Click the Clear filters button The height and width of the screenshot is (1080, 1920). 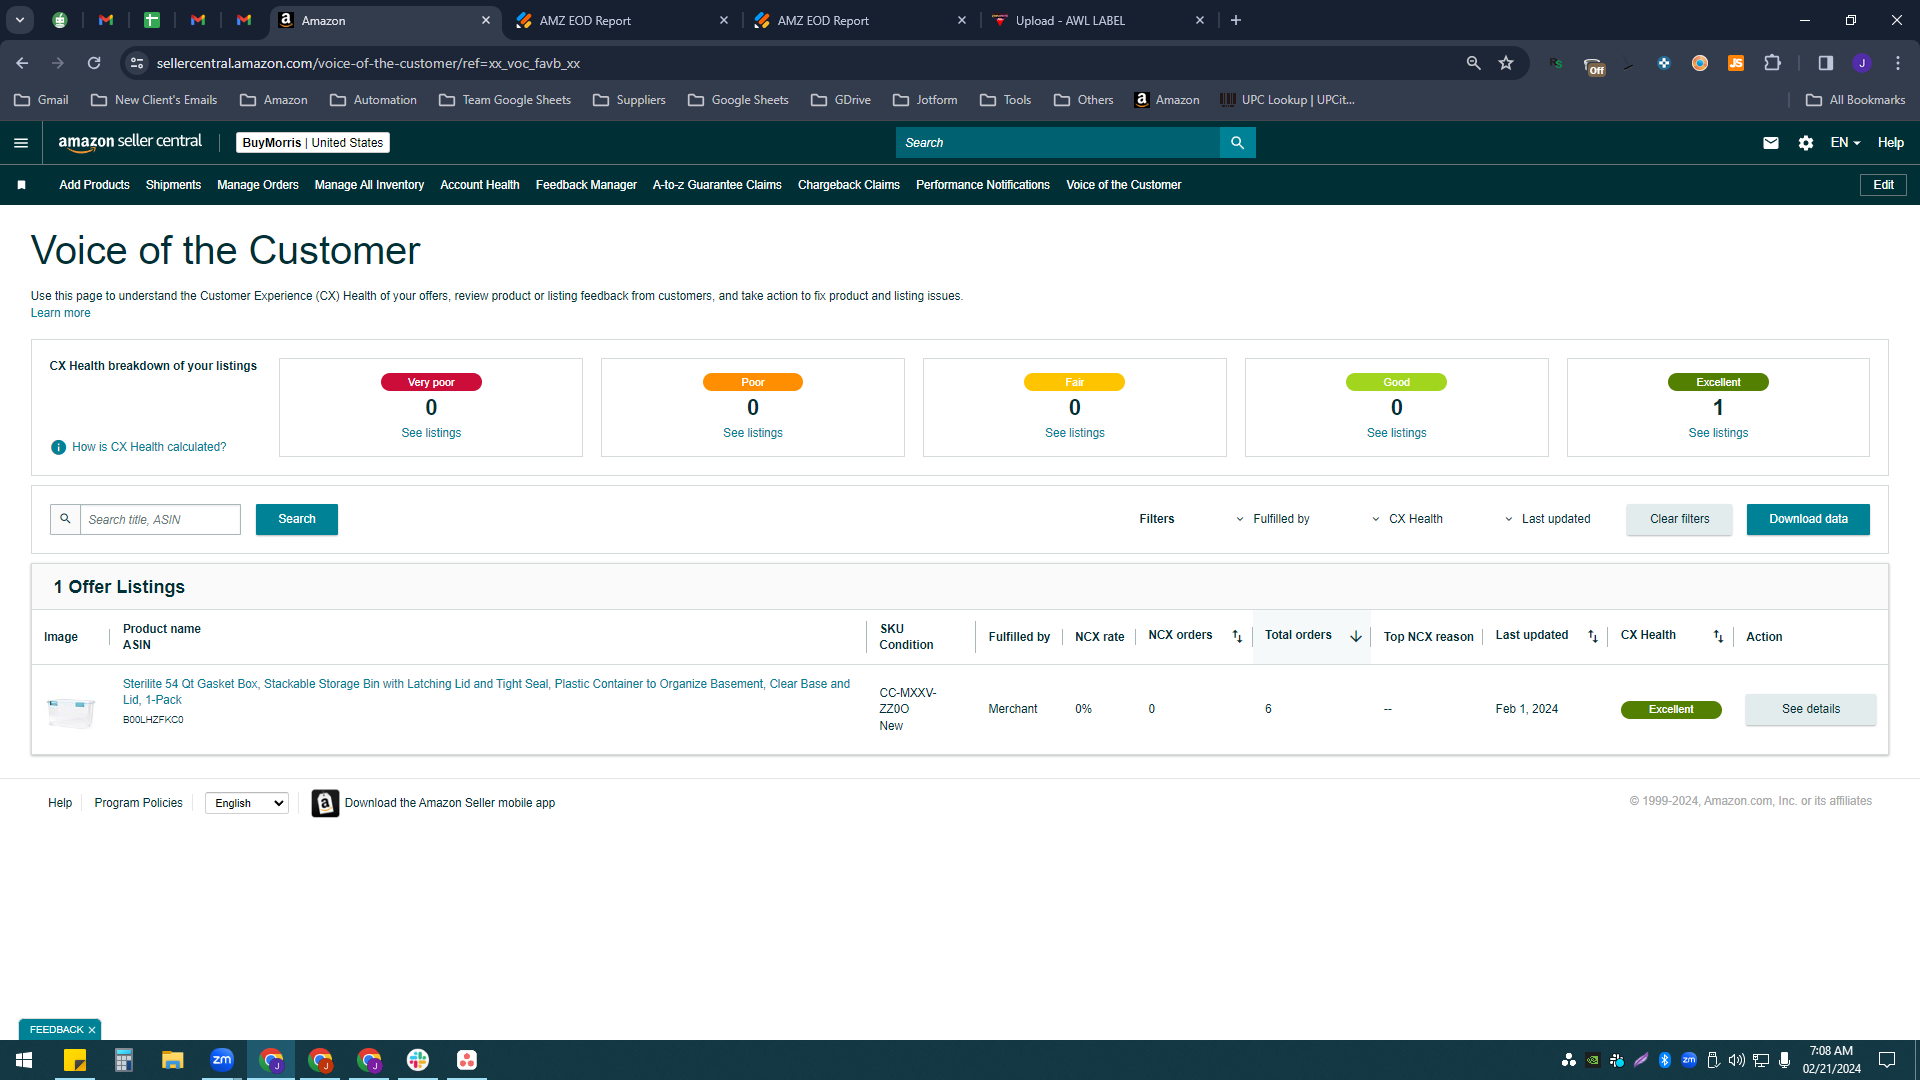[x=1680, y=519]
